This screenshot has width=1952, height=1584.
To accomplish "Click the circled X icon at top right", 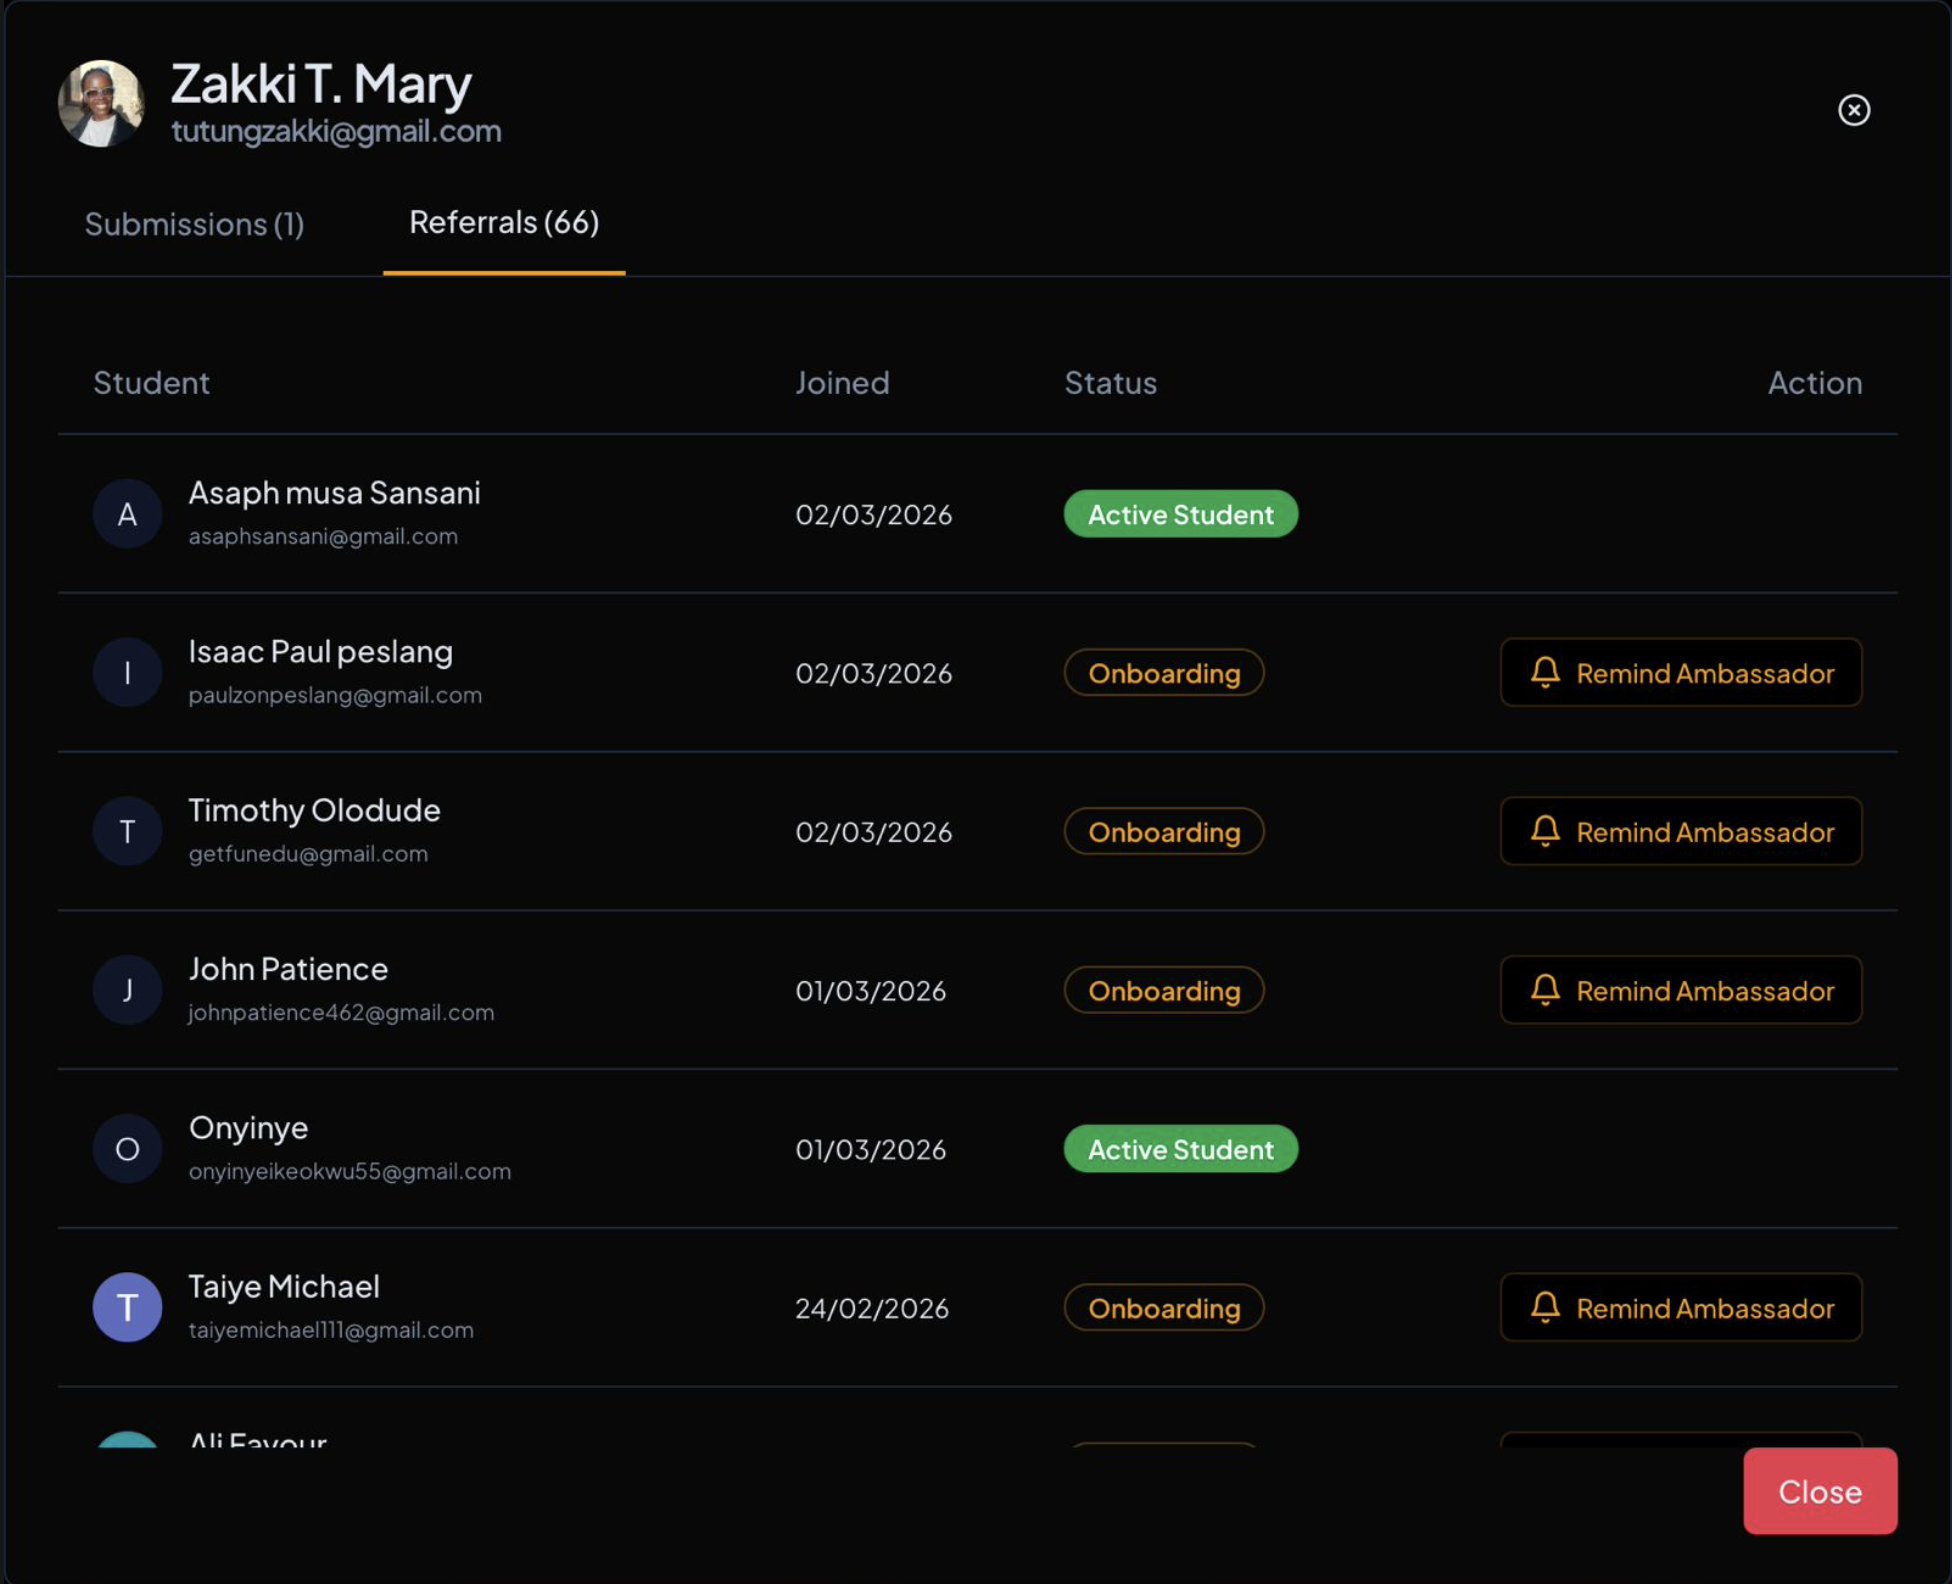I will click(x=1853, y=110).
